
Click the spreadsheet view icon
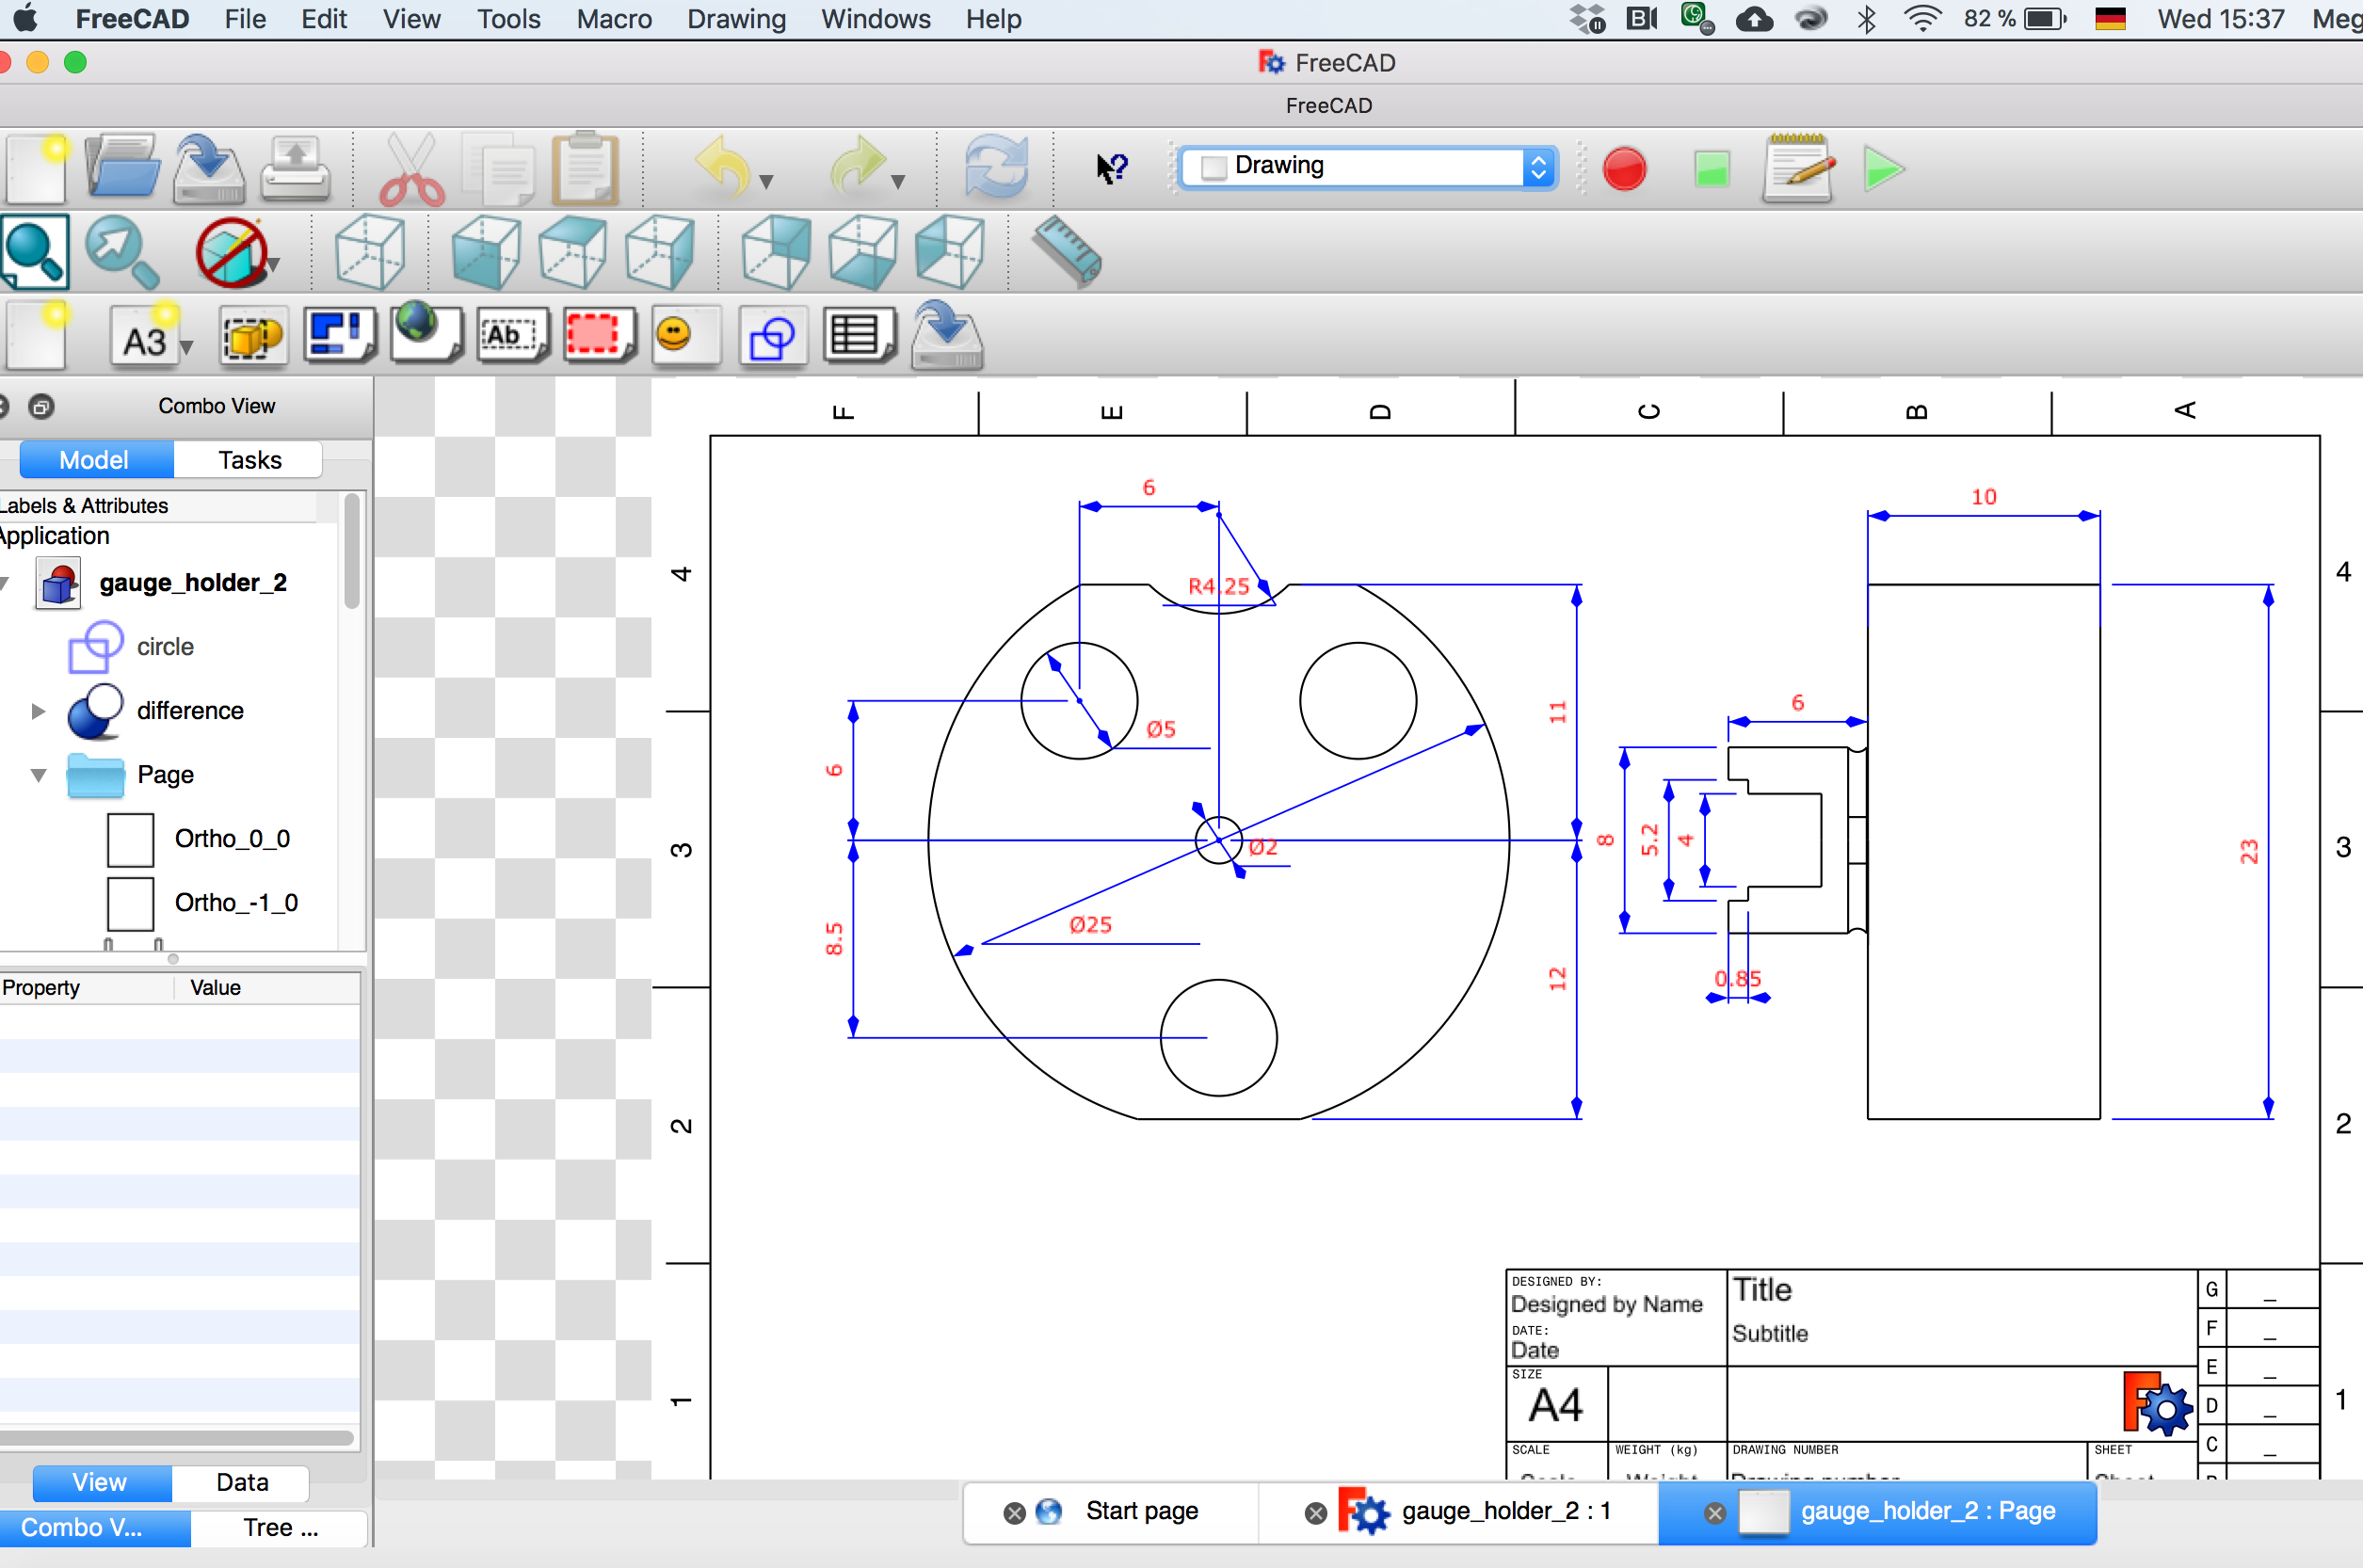click(858, 336)
